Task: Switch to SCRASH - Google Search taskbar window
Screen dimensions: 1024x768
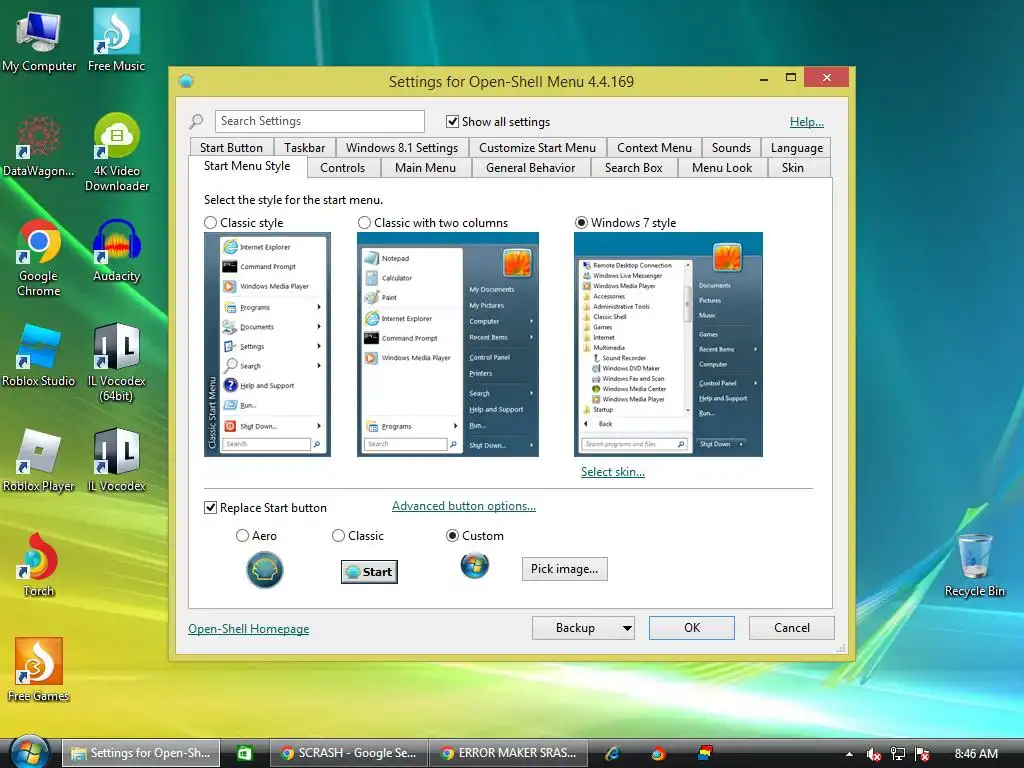Action: [348, 753]
